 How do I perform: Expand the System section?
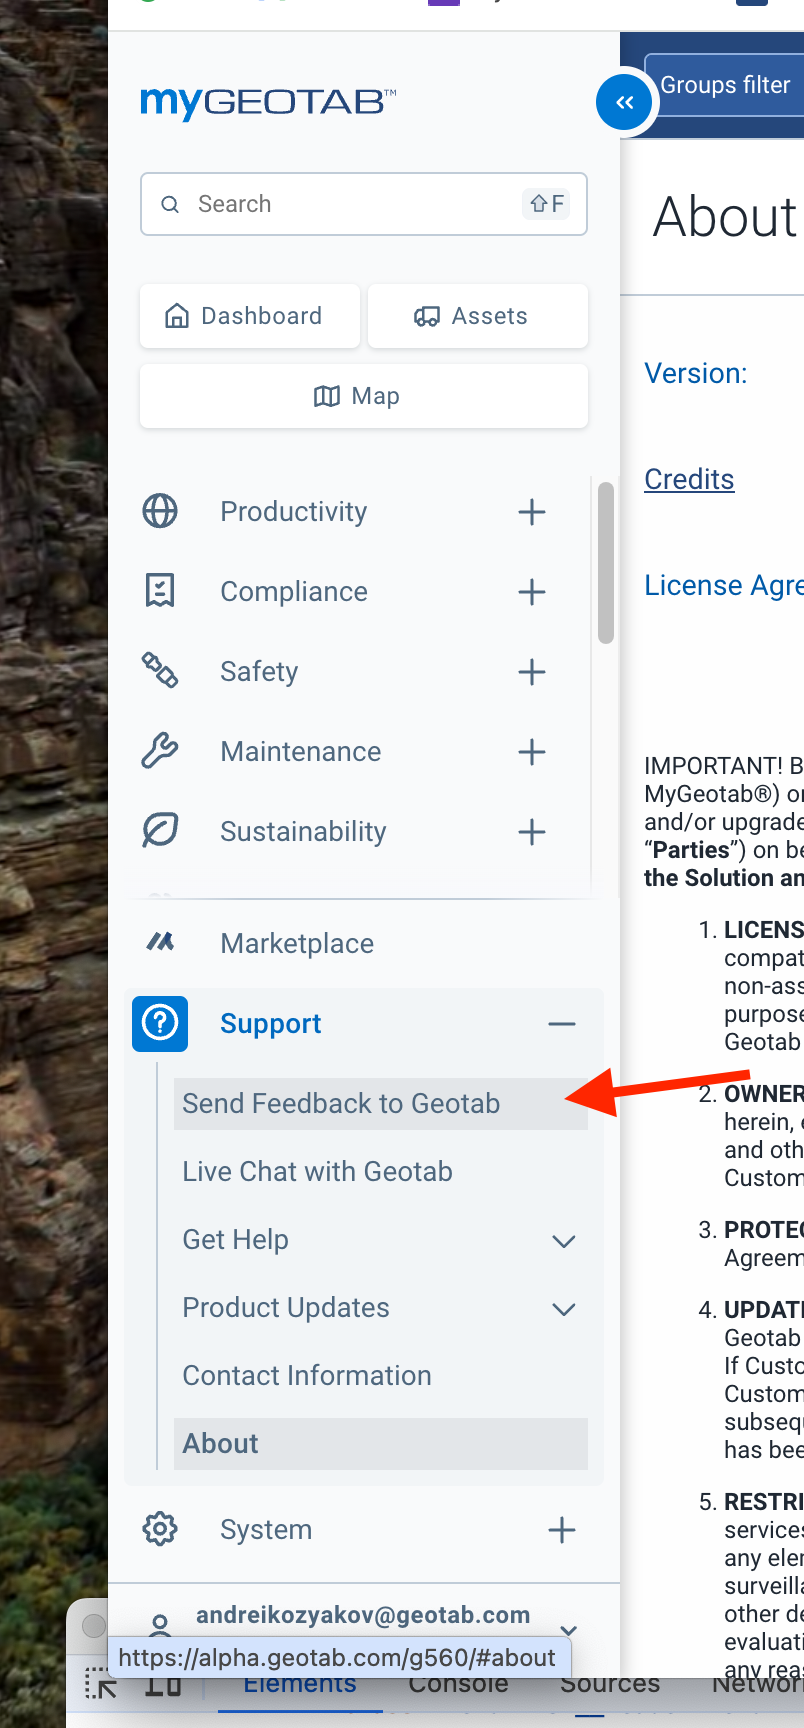click(561, 1529)
